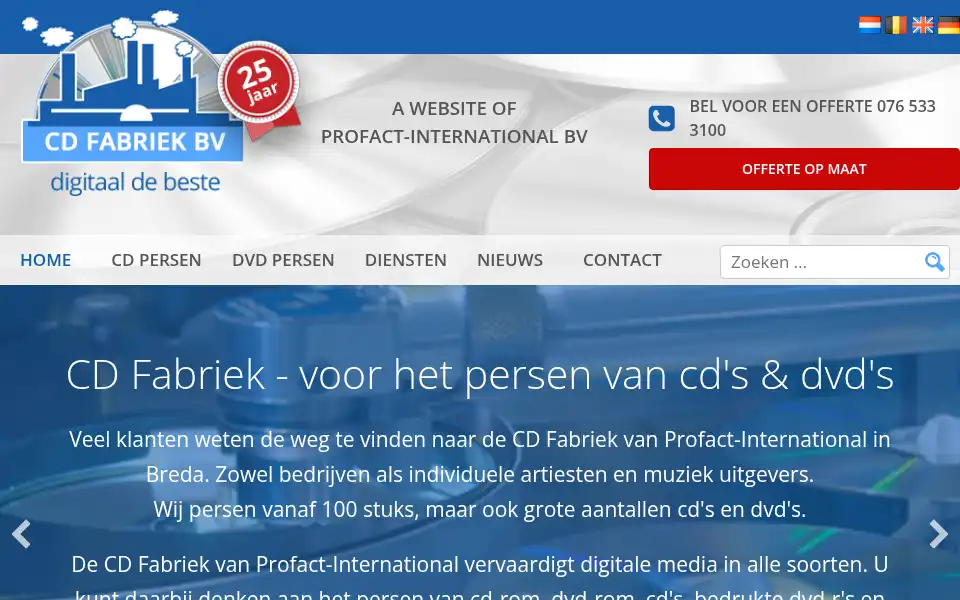Click the phone number 076 533 3100 text
The image size is (960, 600).
[x=812, y=118]
